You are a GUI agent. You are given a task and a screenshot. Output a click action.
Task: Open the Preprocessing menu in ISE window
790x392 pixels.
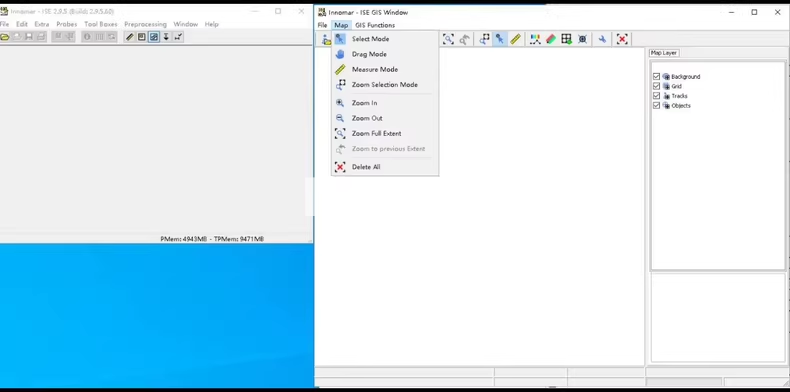click(145, 24)
